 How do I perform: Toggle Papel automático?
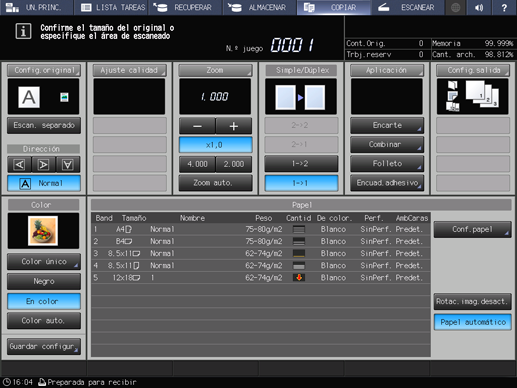point(472,322)
